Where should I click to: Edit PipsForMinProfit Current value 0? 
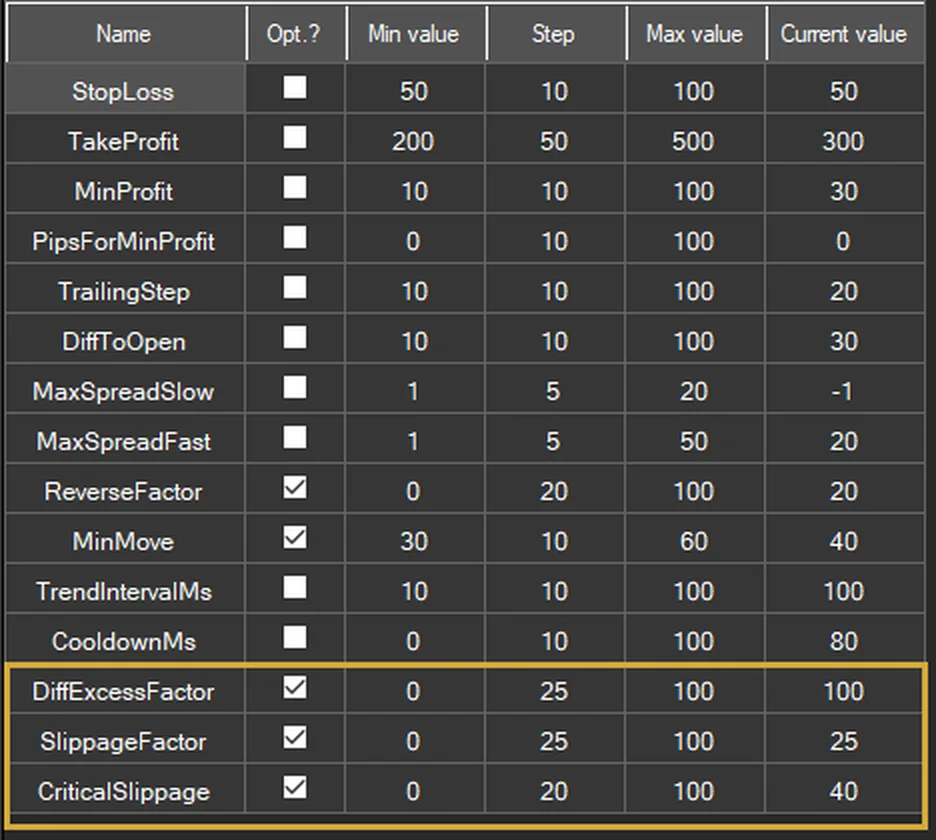[845, 239]
